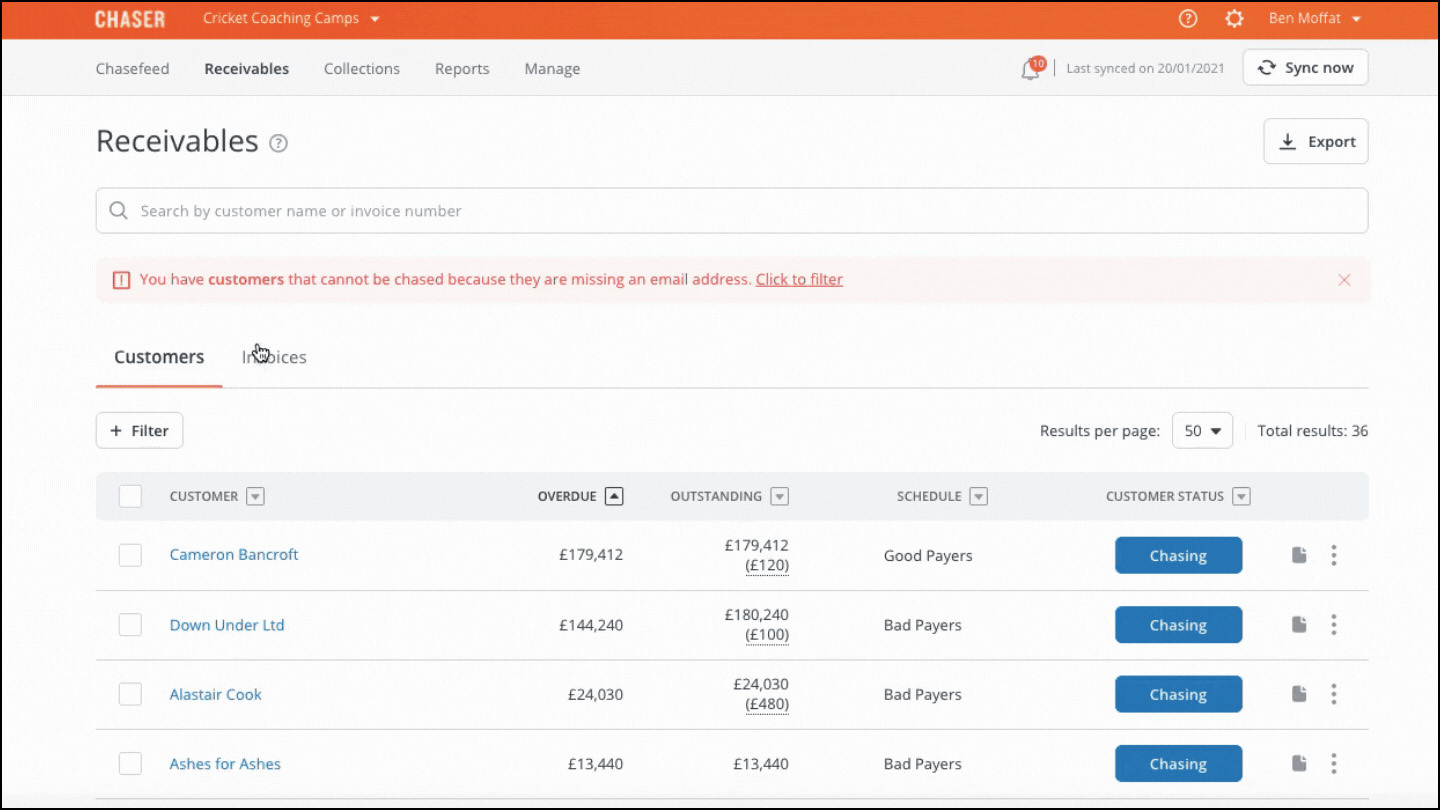Viewport: 1440px width, 810px height.
Task: Open Alastair Cook customer link
Action: pyautogui.click(x=215, y=694)
